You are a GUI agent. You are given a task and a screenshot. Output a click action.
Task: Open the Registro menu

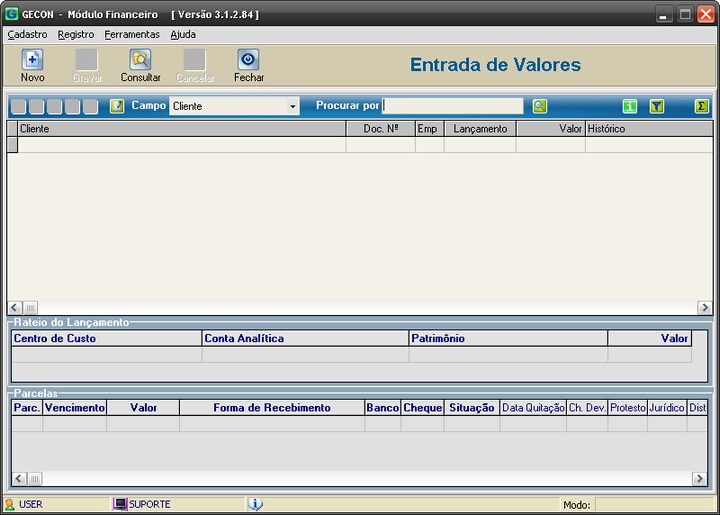pos(76,34)
